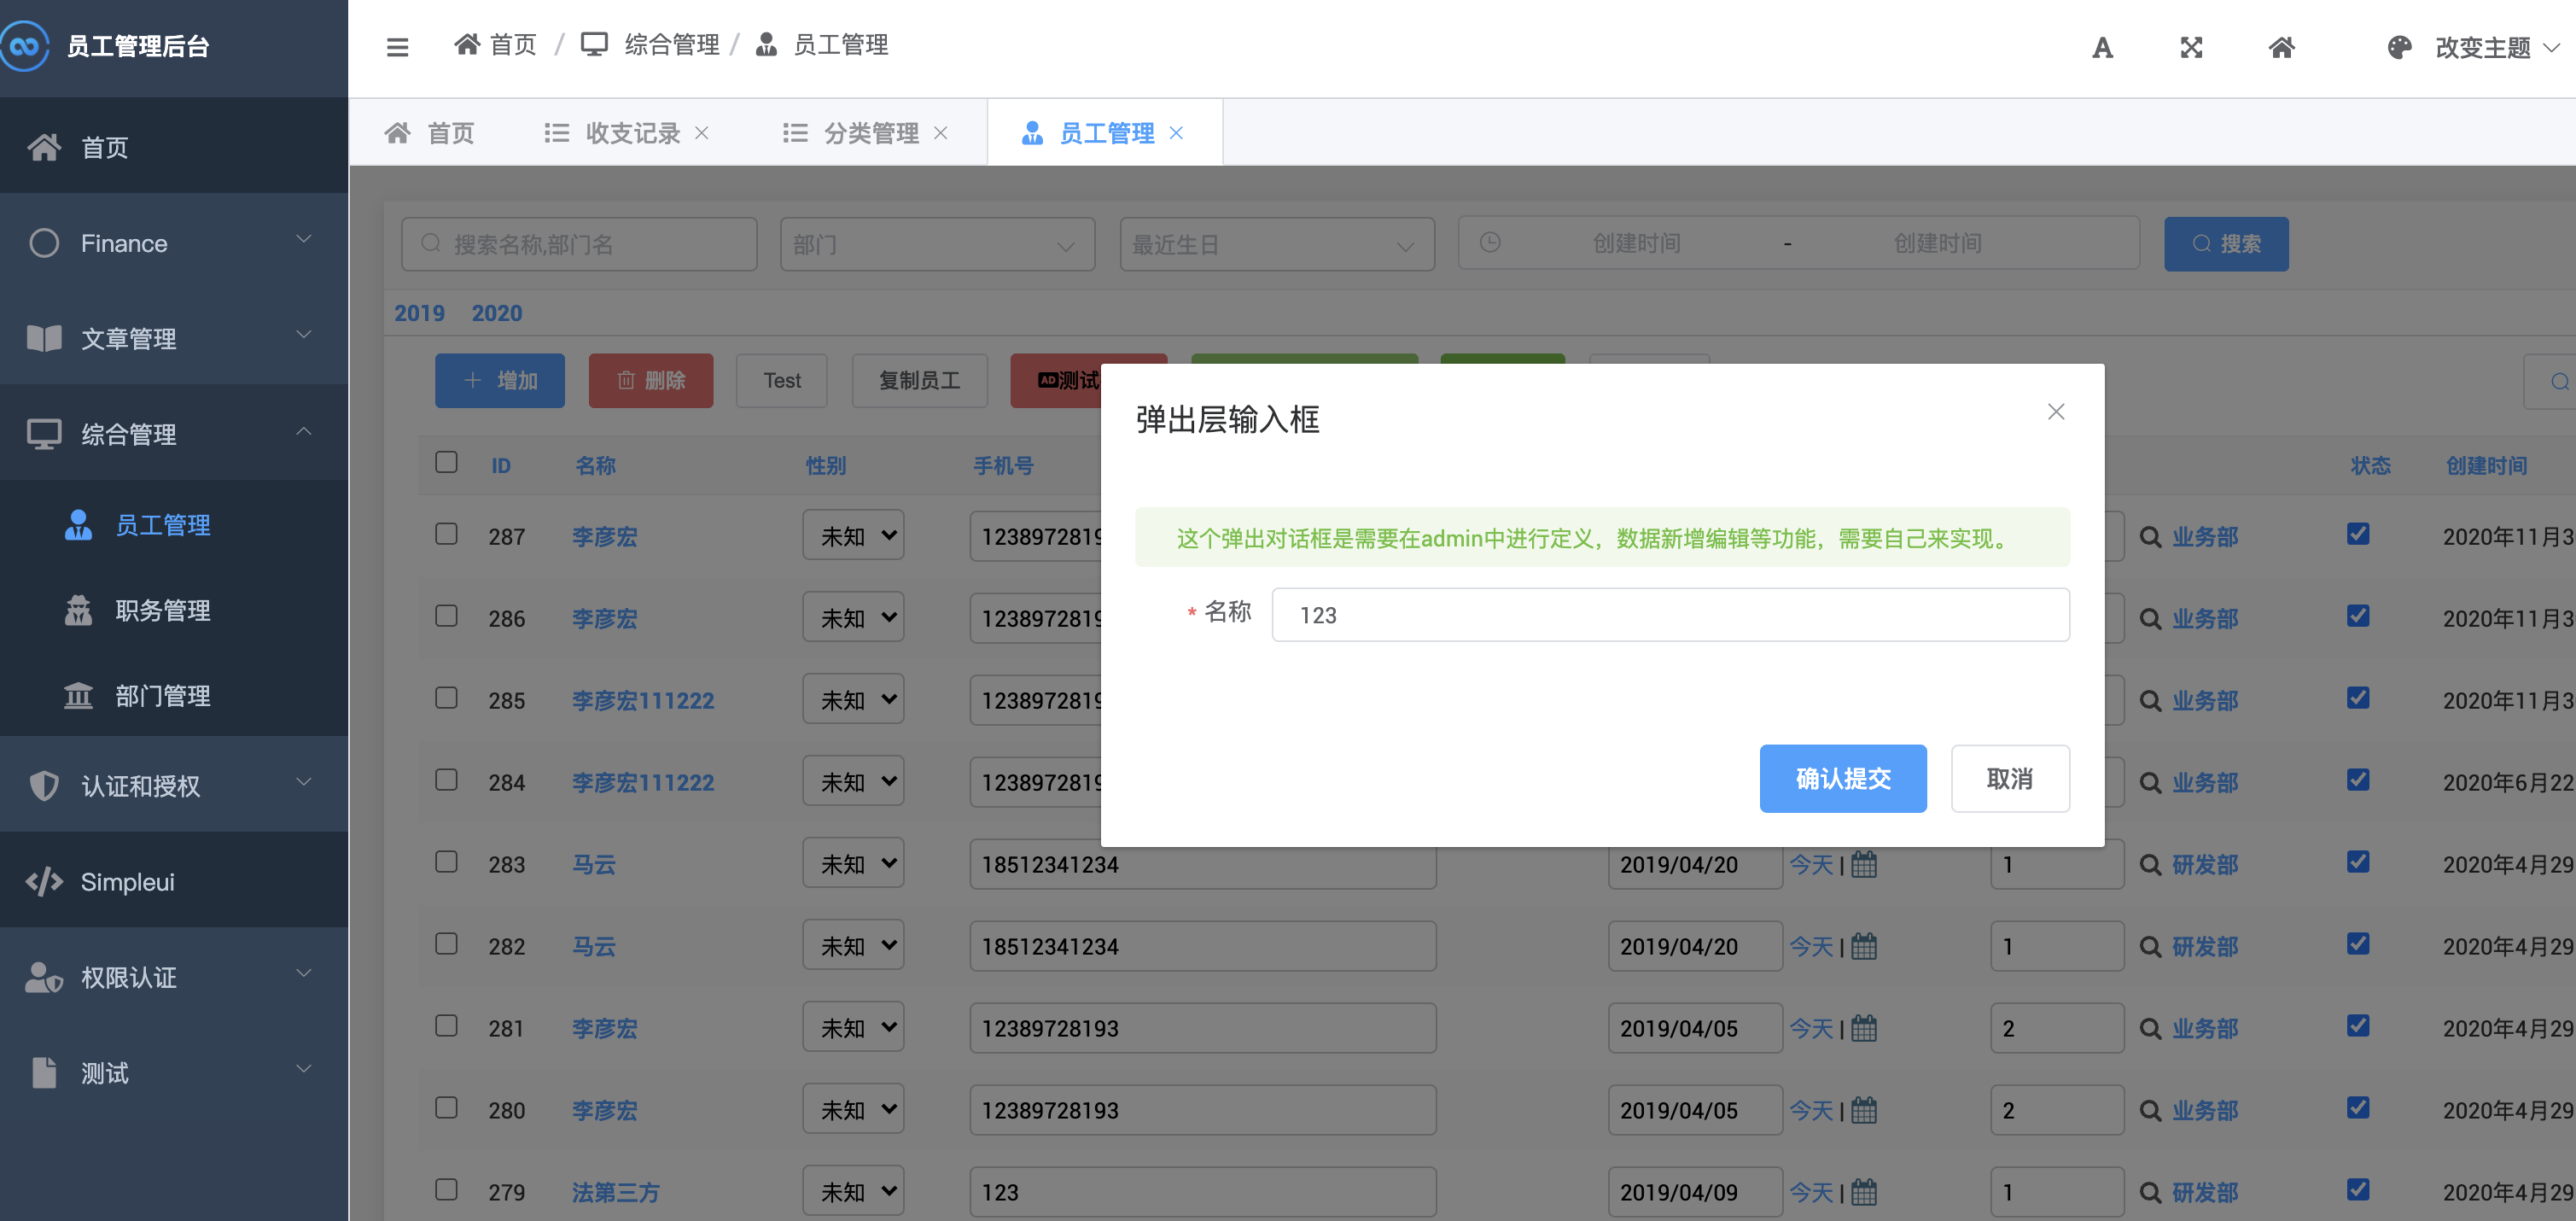Viewport: 2576px width, 1221px height.
Task: Click the 取消 button
Action: click(x=2009, y=778)
